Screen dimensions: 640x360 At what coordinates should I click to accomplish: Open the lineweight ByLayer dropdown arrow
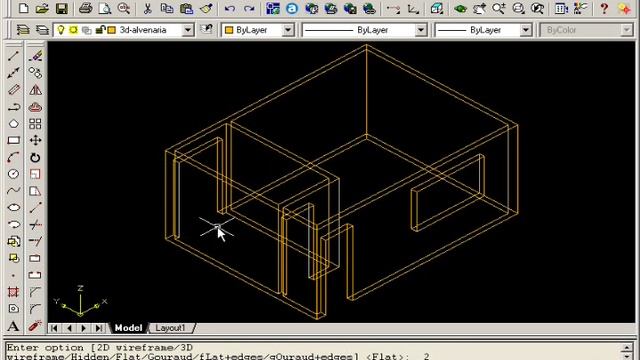click(x=526, y=30)
